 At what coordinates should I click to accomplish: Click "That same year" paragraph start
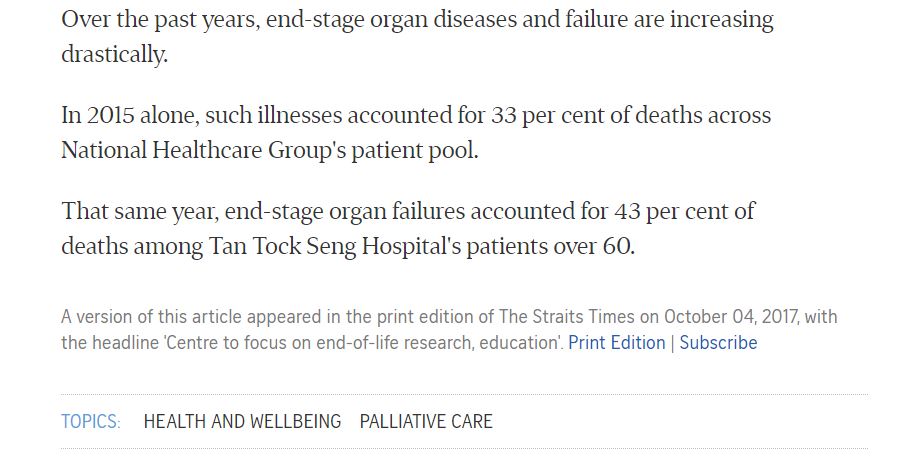138,211
